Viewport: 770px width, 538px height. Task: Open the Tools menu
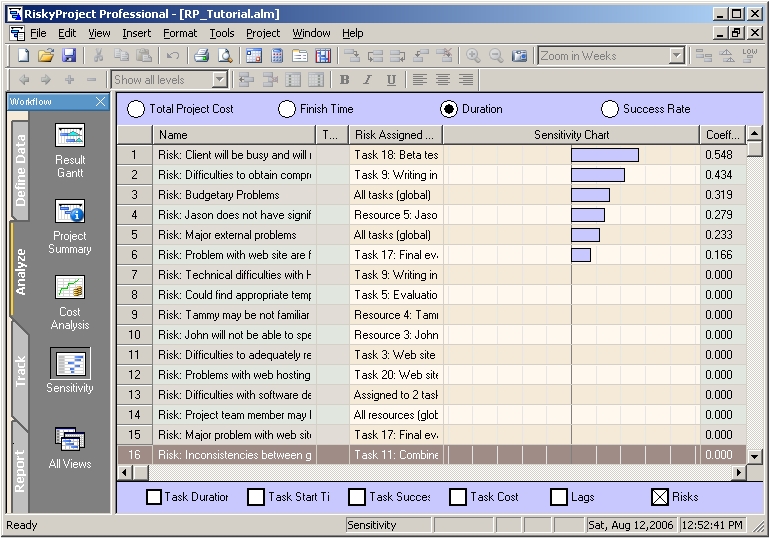(x=221, y=33)
